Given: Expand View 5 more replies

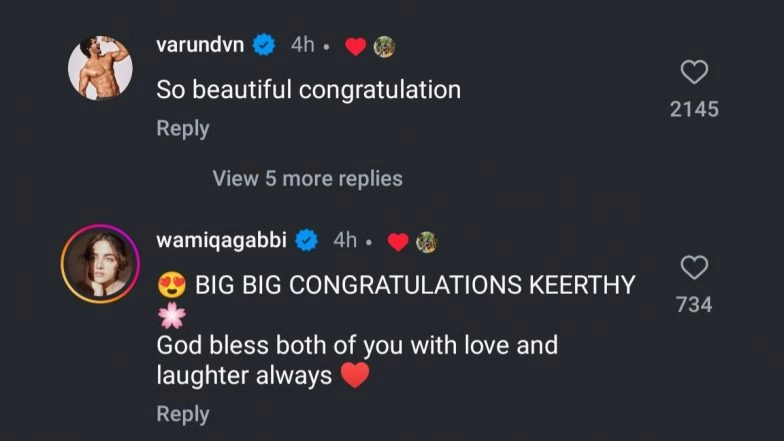Looking at the screenshot, I should coord(307,179).
